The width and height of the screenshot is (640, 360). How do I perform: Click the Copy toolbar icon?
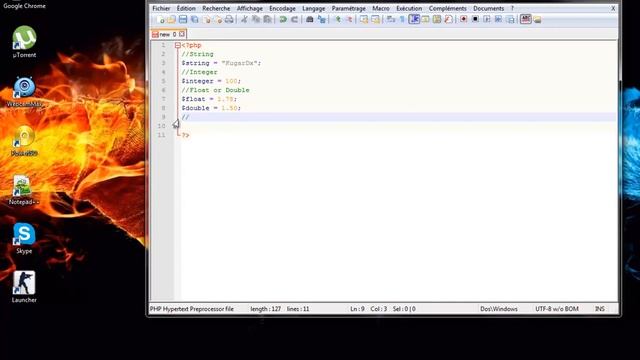[x=256, y=19]
